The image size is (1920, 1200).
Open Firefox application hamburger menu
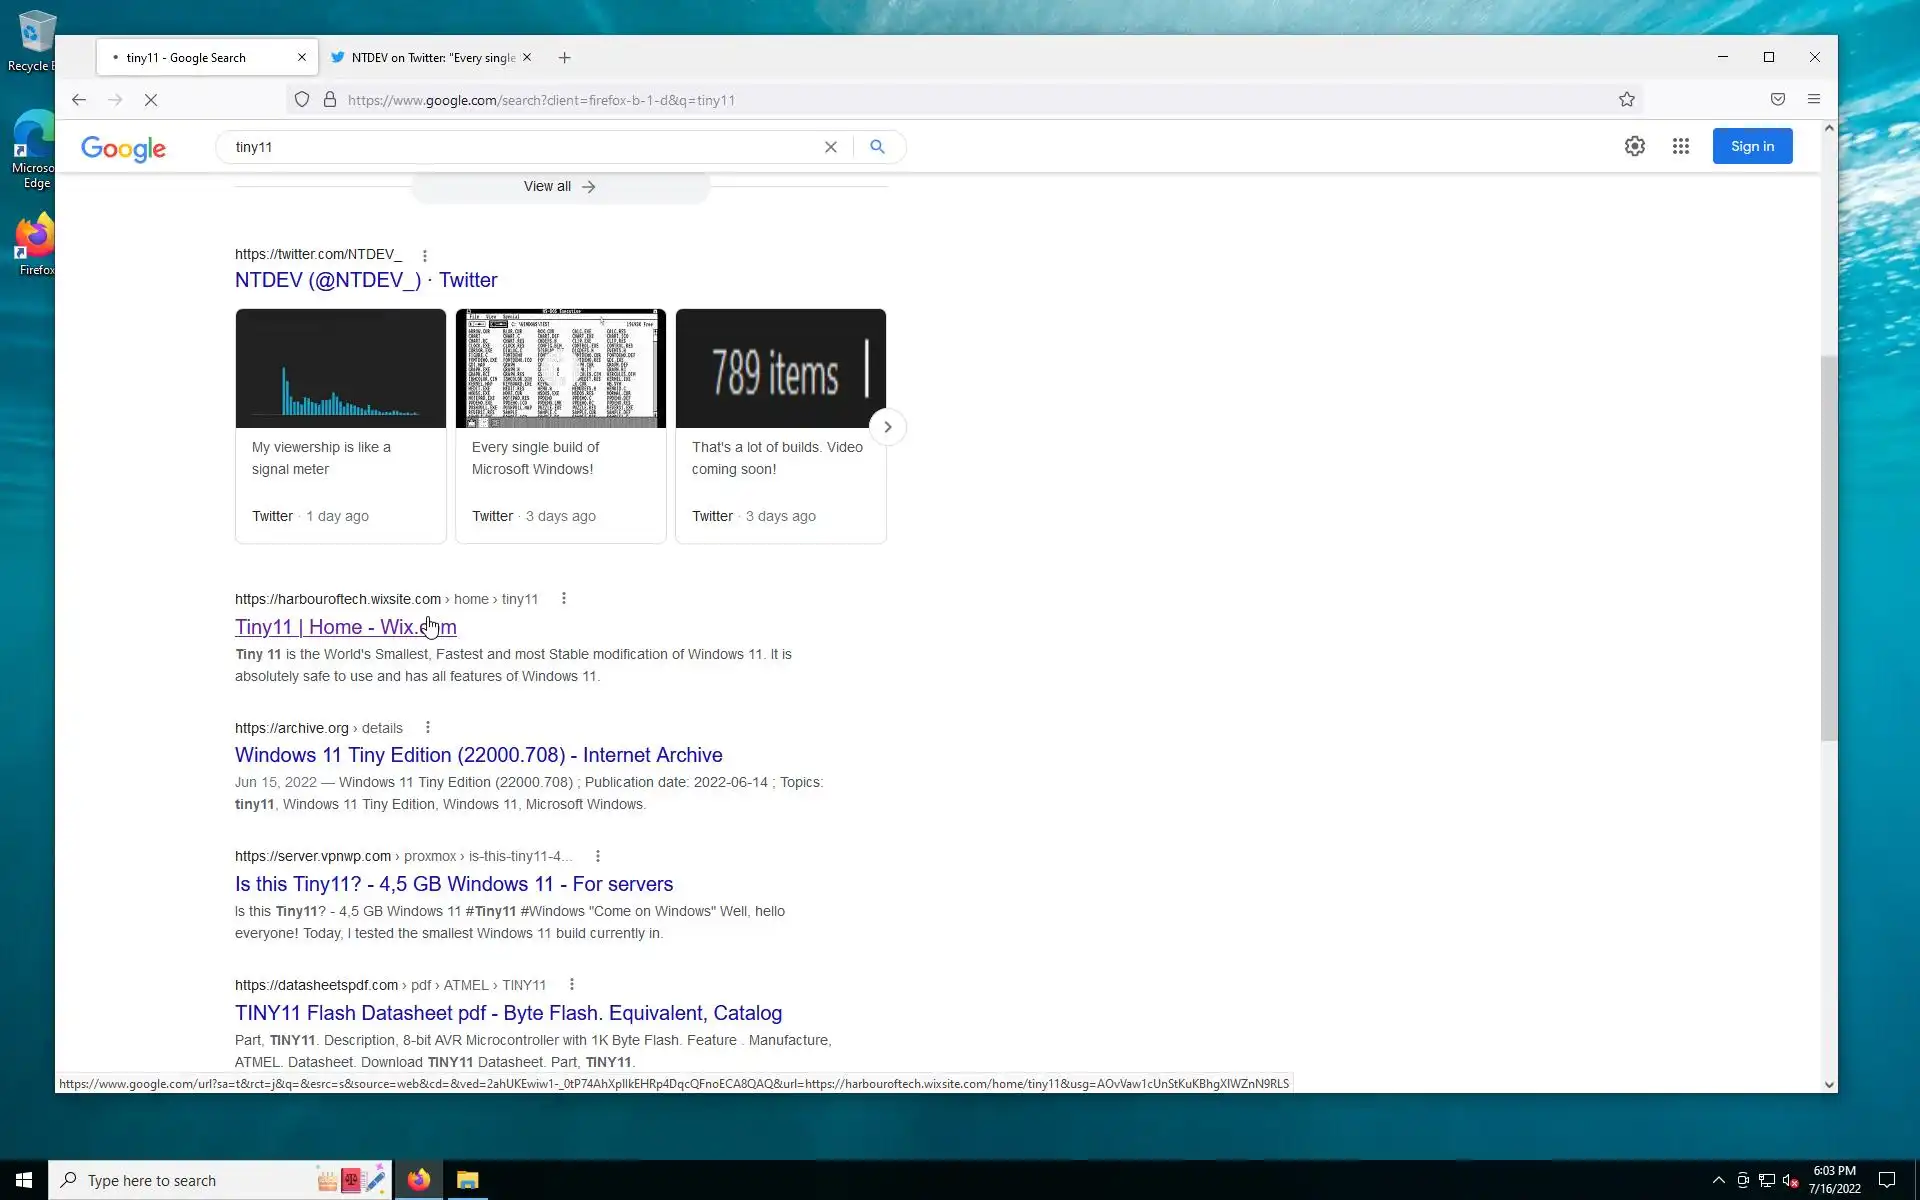pos(1814,99)
